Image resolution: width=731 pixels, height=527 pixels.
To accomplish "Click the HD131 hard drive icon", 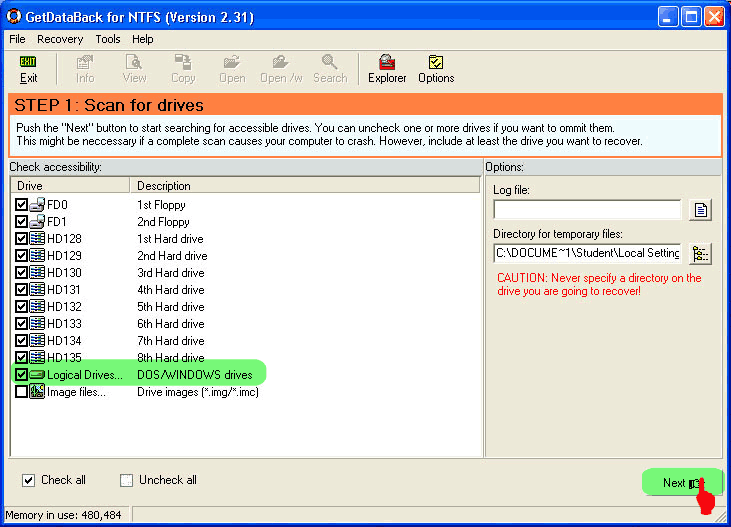I will pyautogui.click(x=37, y=290).
